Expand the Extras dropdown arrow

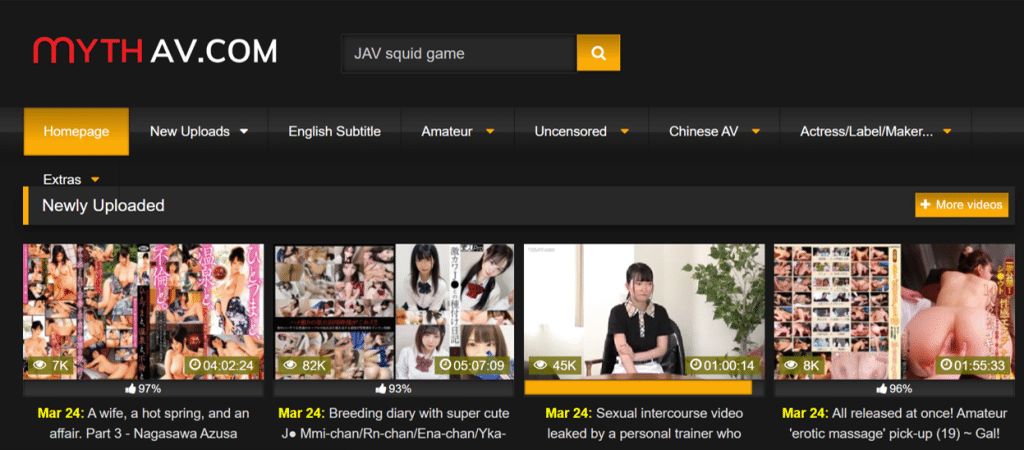pos(95,179)
